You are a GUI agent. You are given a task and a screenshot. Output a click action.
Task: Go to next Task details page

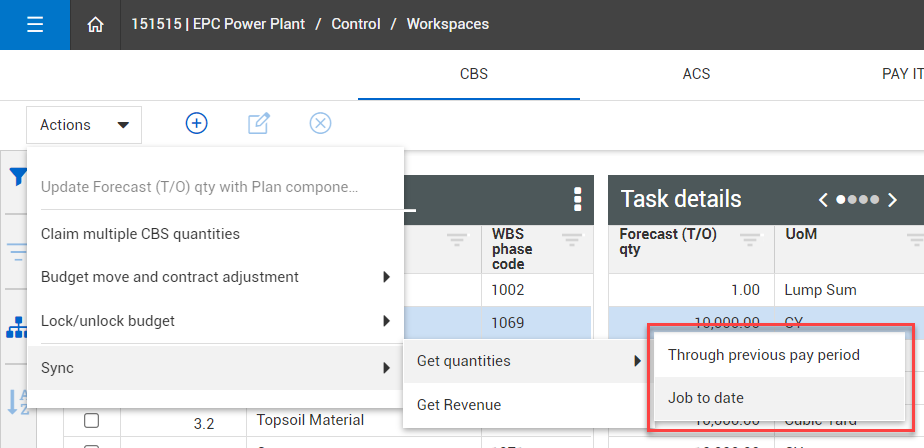pos(892,199)
